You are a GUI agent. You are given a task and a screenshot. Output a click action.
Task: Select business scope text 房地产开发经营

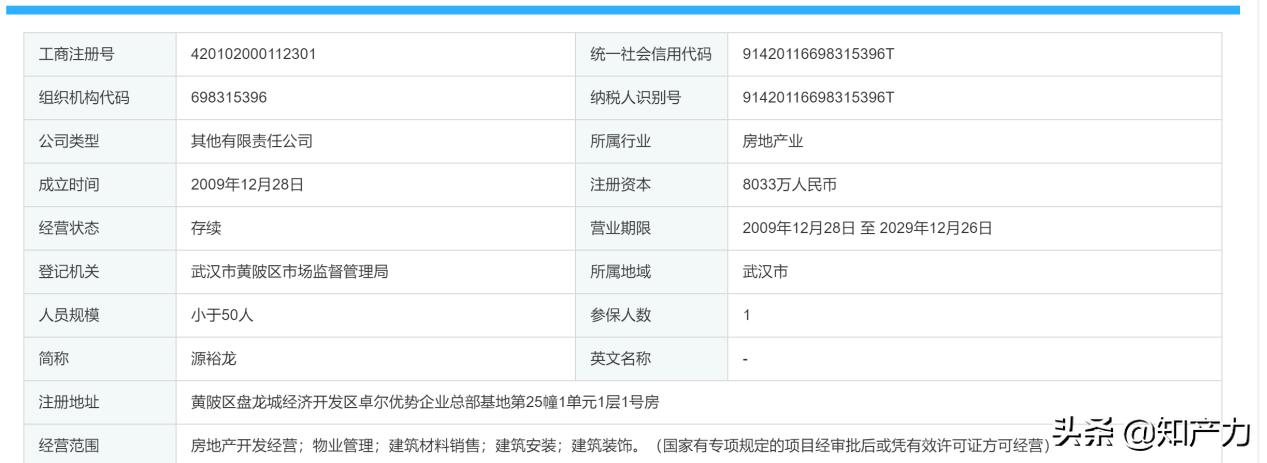coord(243,445)
